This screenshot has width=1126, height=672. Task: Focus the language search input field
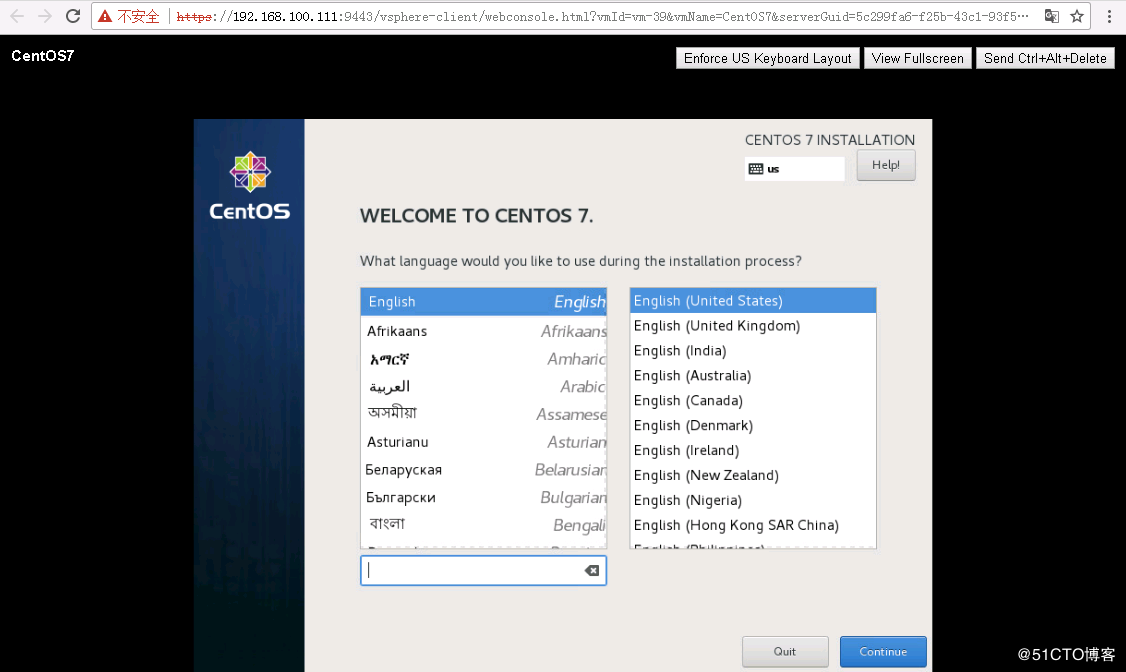pyautogui.click(x=470, y=570)
